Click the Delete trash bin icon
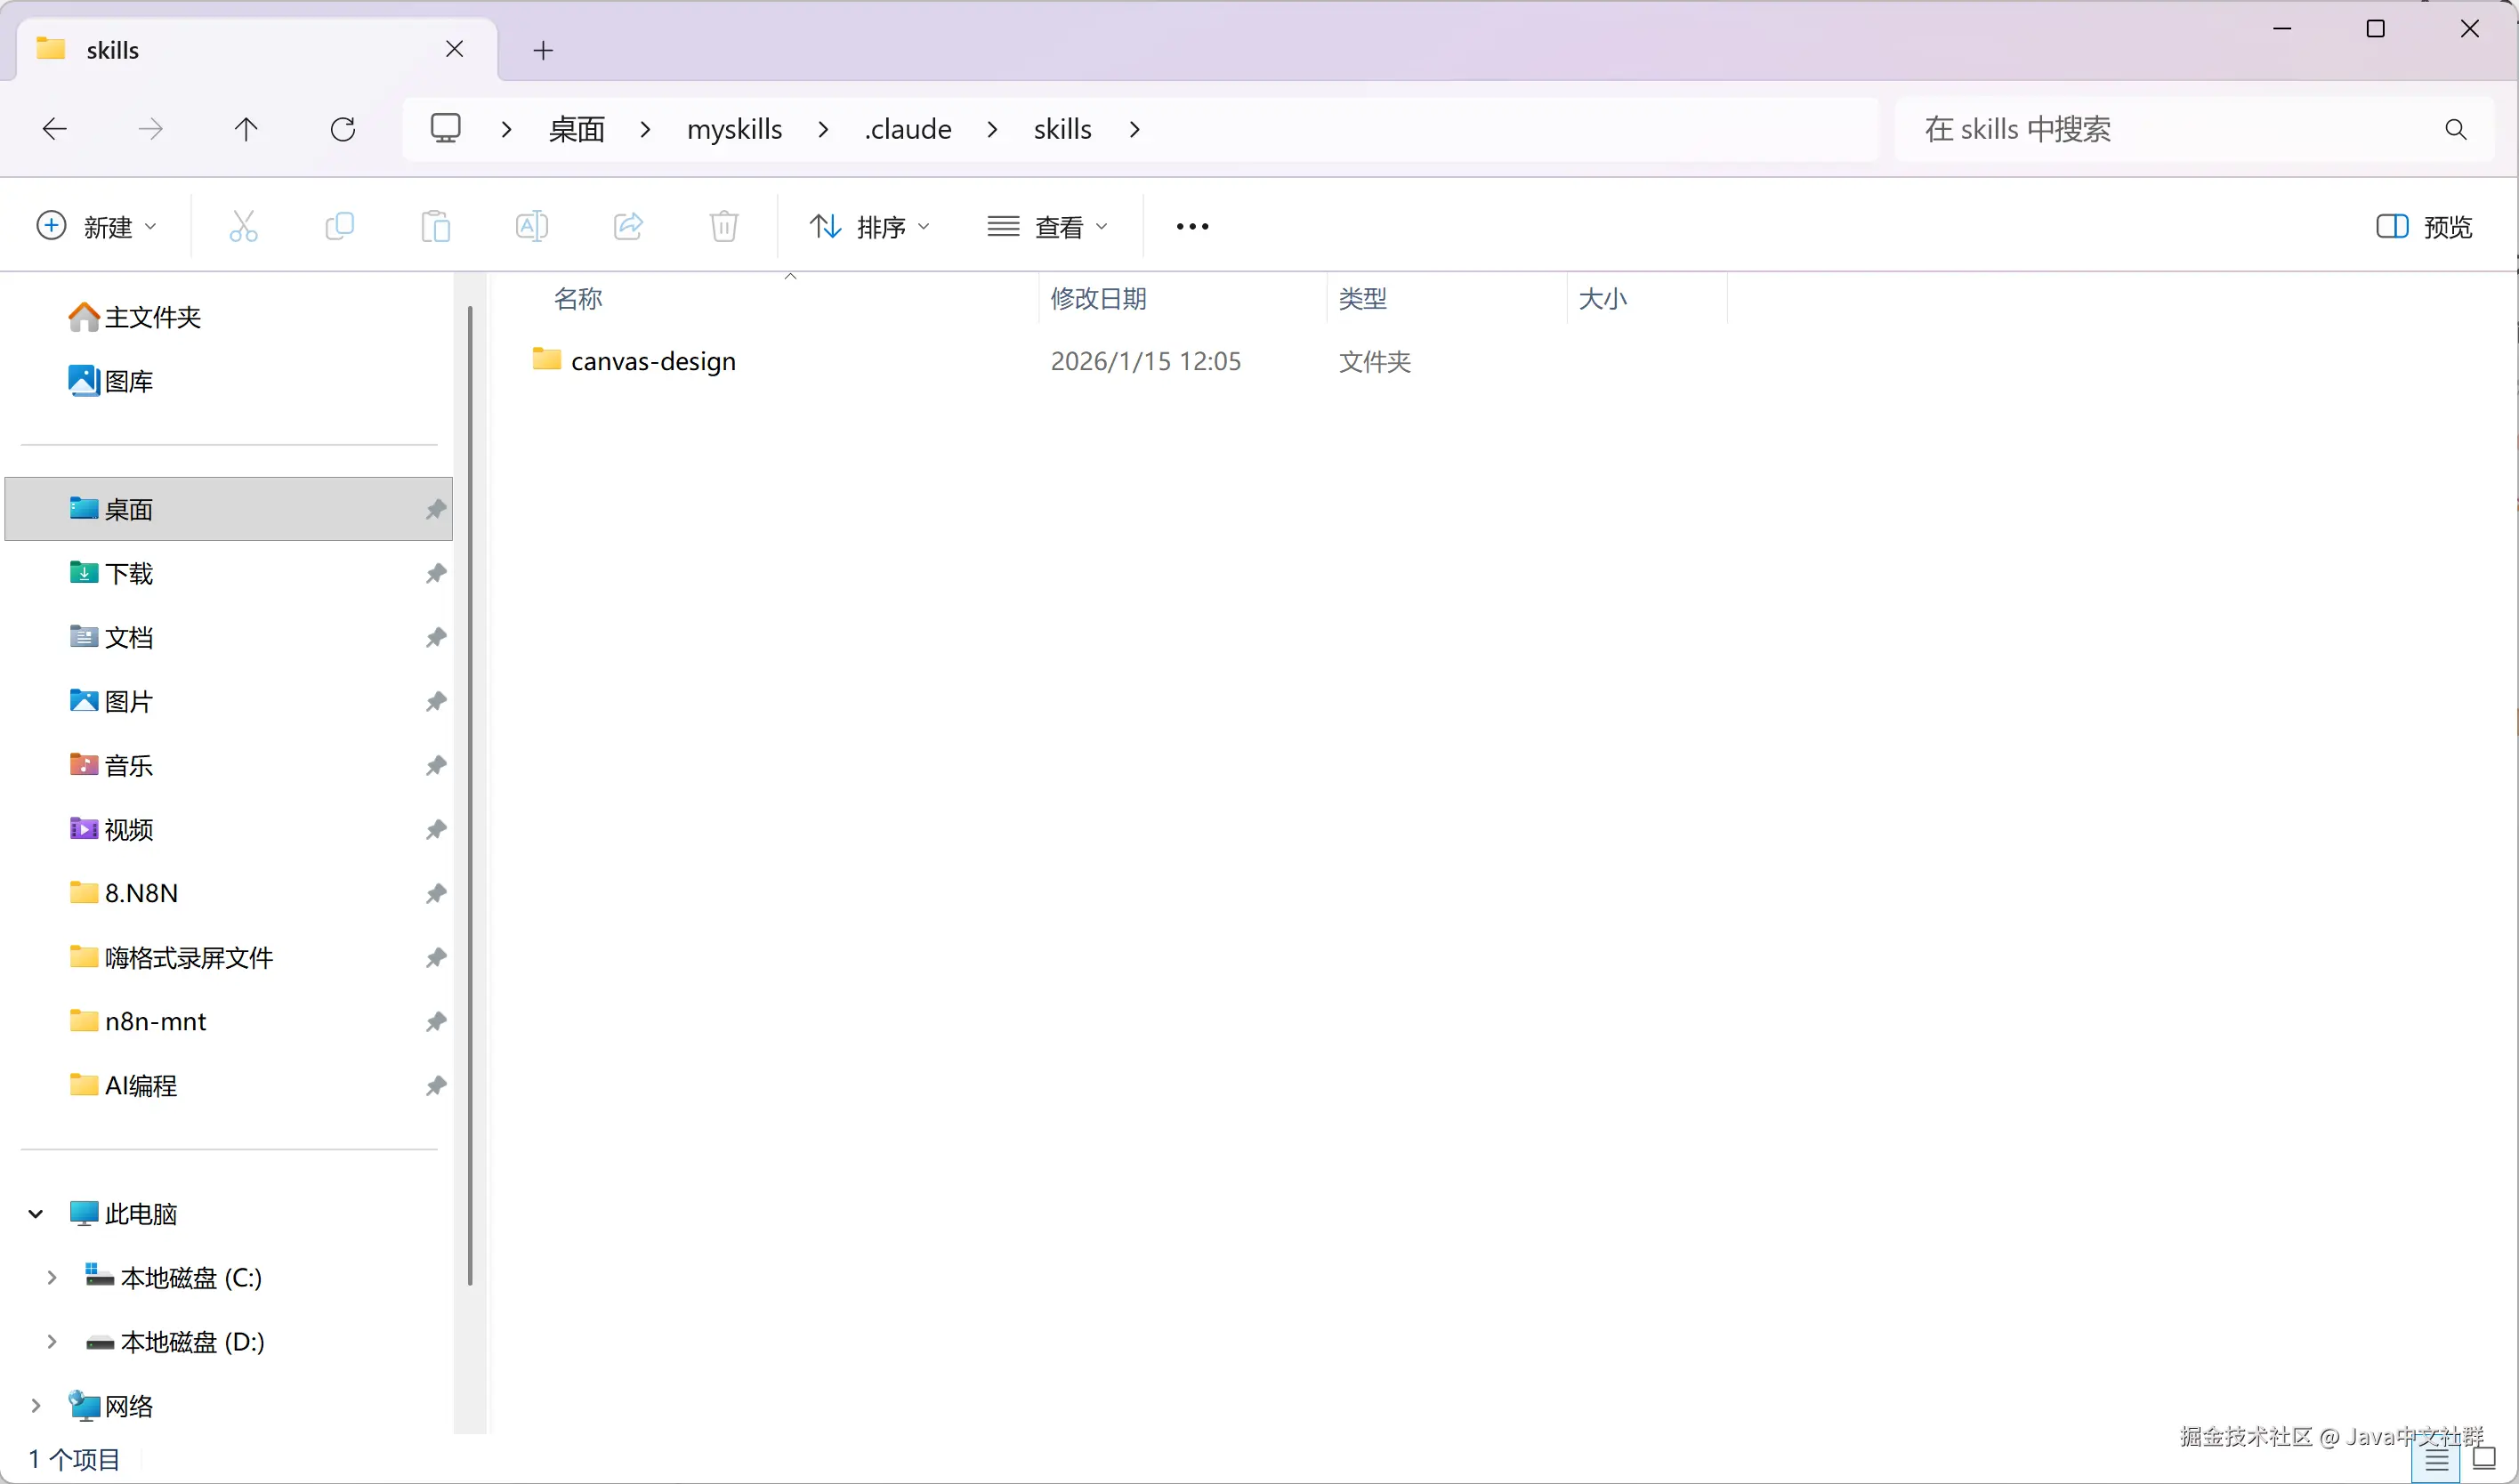The image size is (2519, 1484). tap(723, 227)
